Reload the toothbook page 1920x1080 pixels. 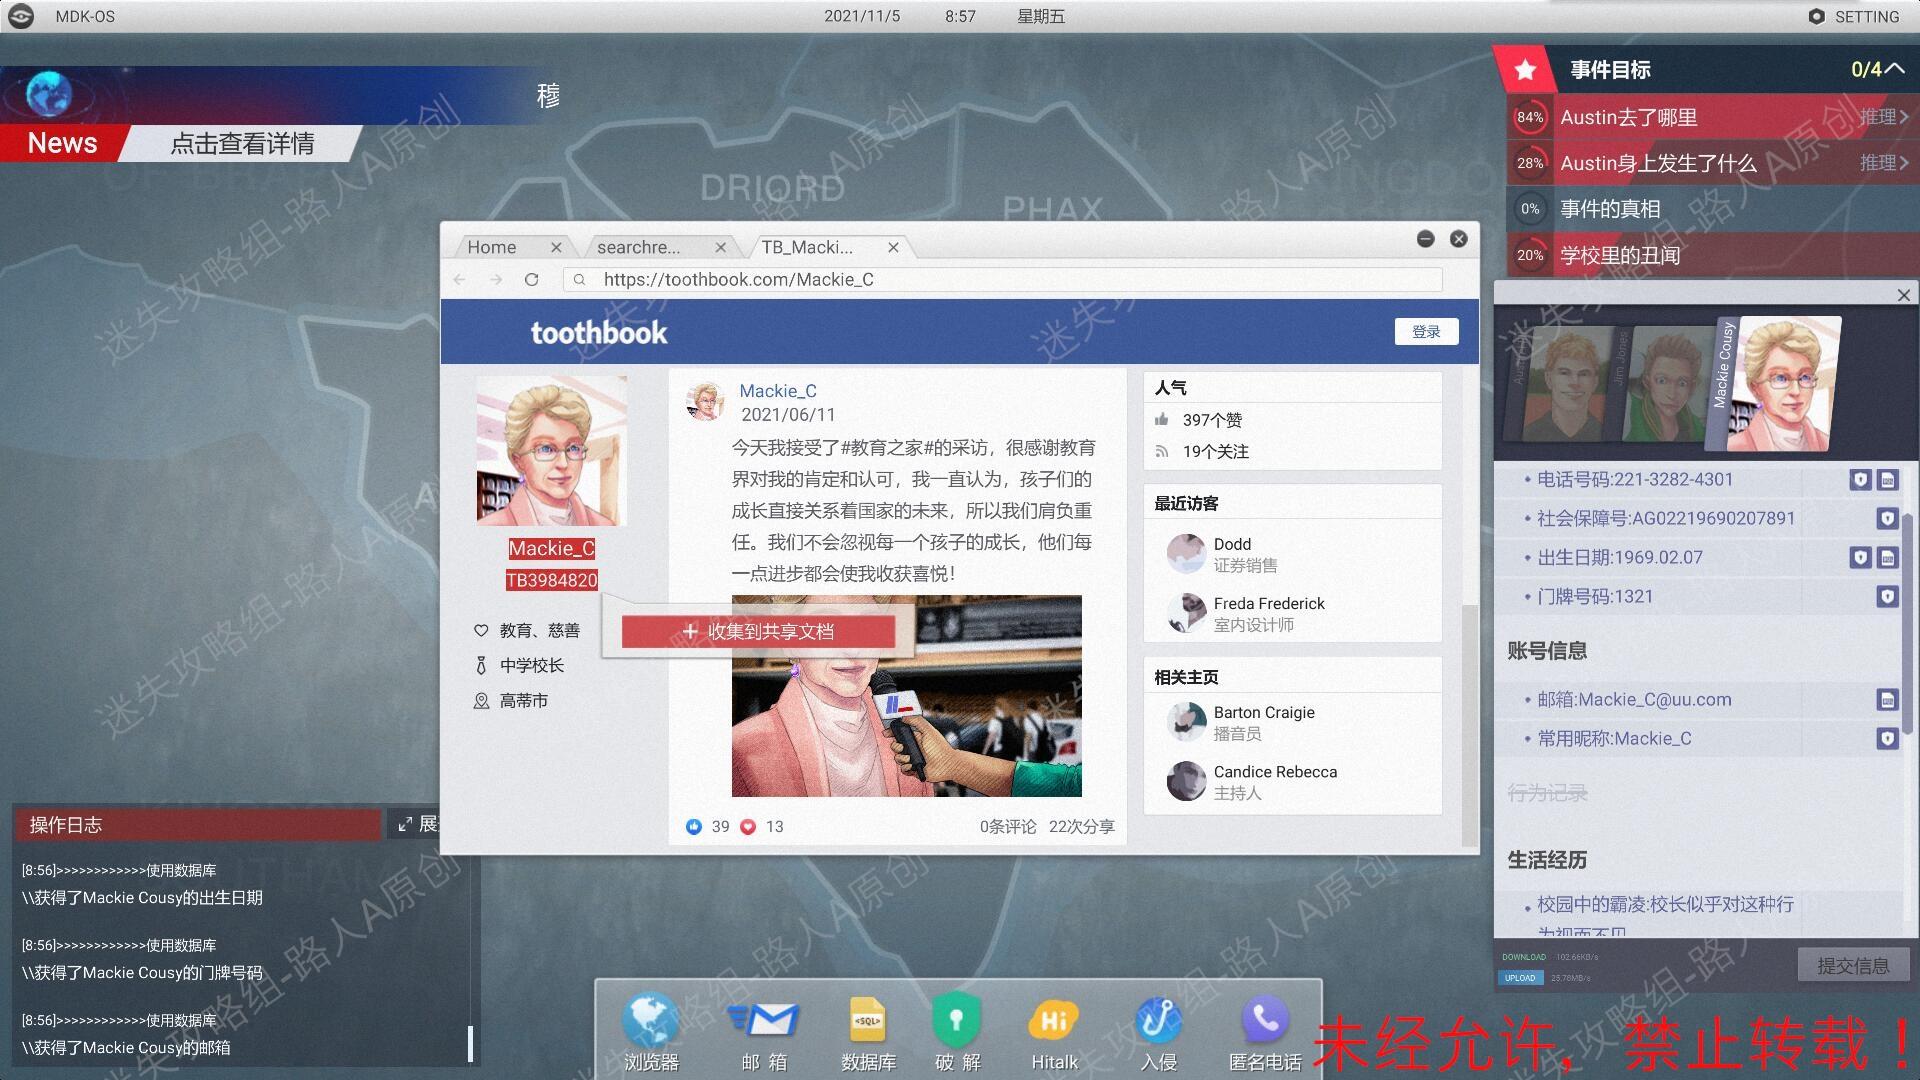click(x=531, y=280)
